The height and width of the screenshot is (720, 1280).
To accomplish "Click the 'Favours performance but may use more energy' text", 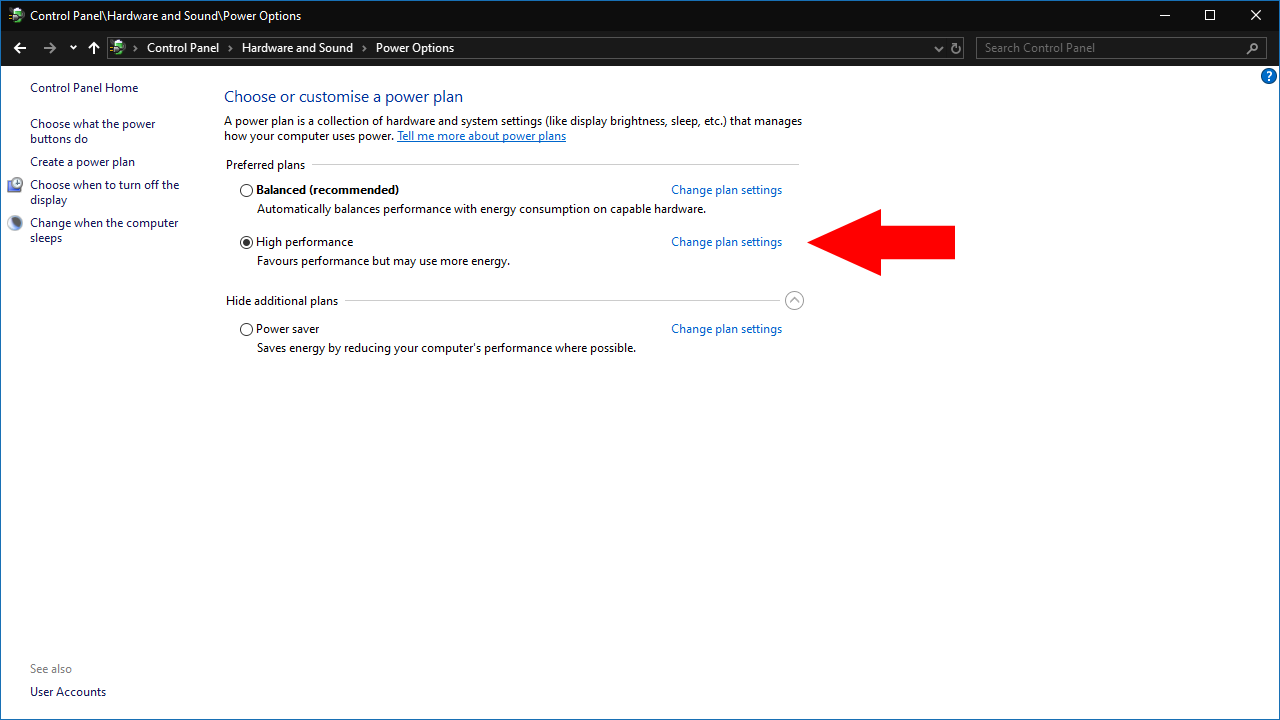I will pos(383,261).
